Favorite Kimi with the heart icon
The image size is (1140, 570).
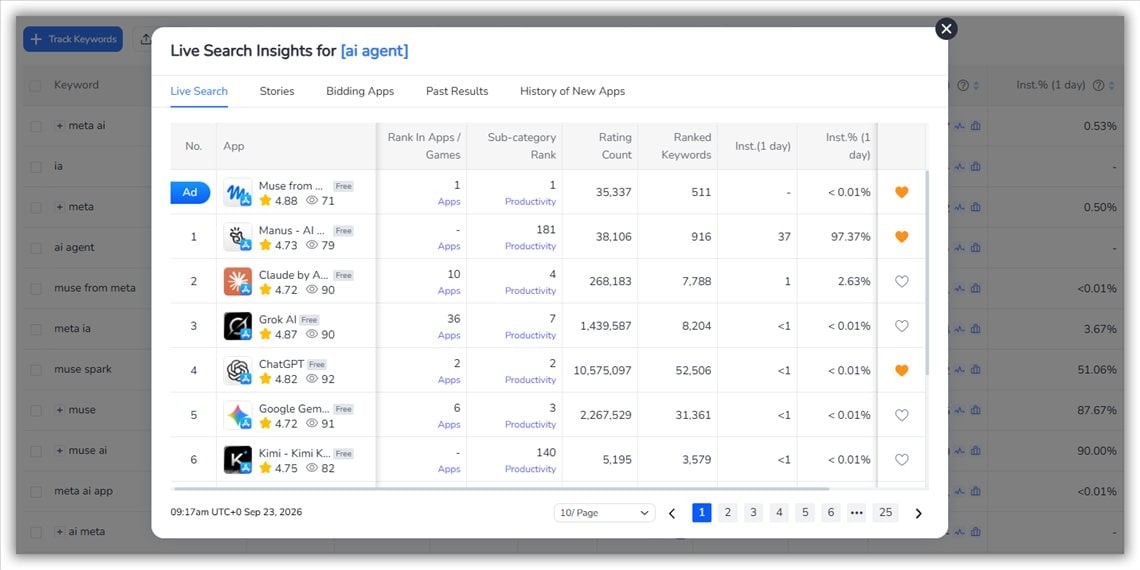[902, 459]
